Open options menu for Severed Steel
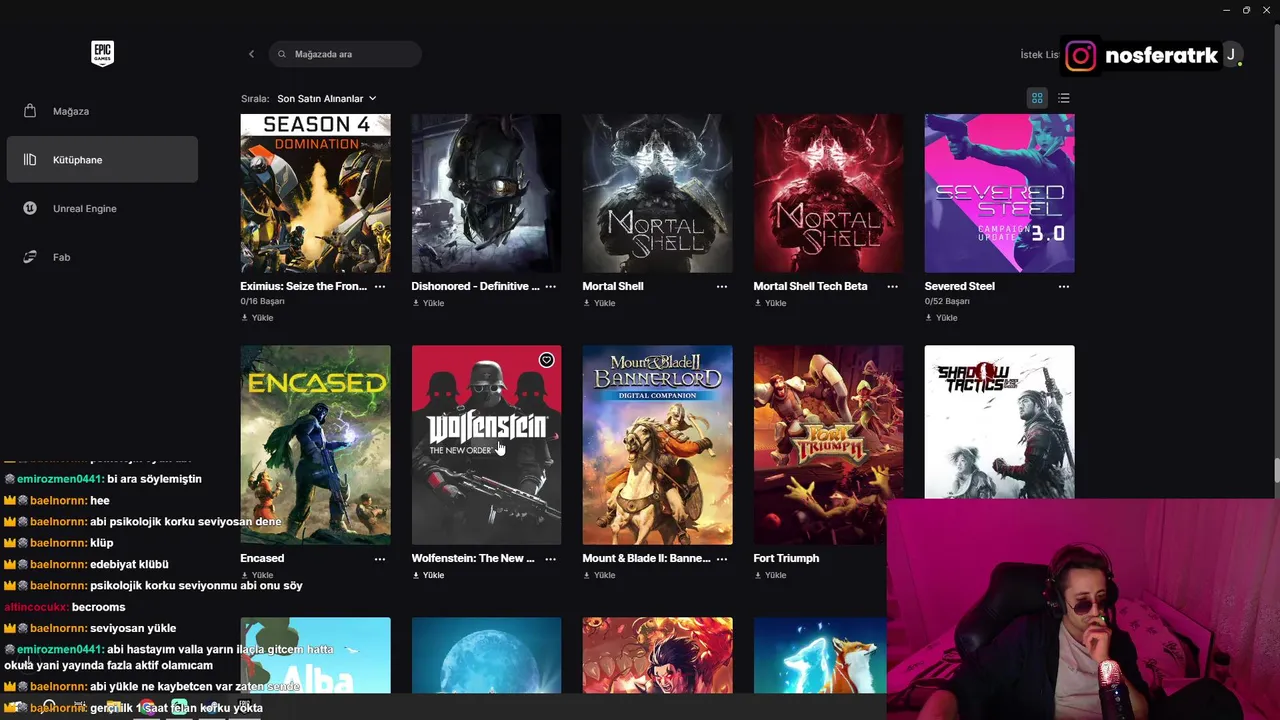 [x=1064, y=286]
